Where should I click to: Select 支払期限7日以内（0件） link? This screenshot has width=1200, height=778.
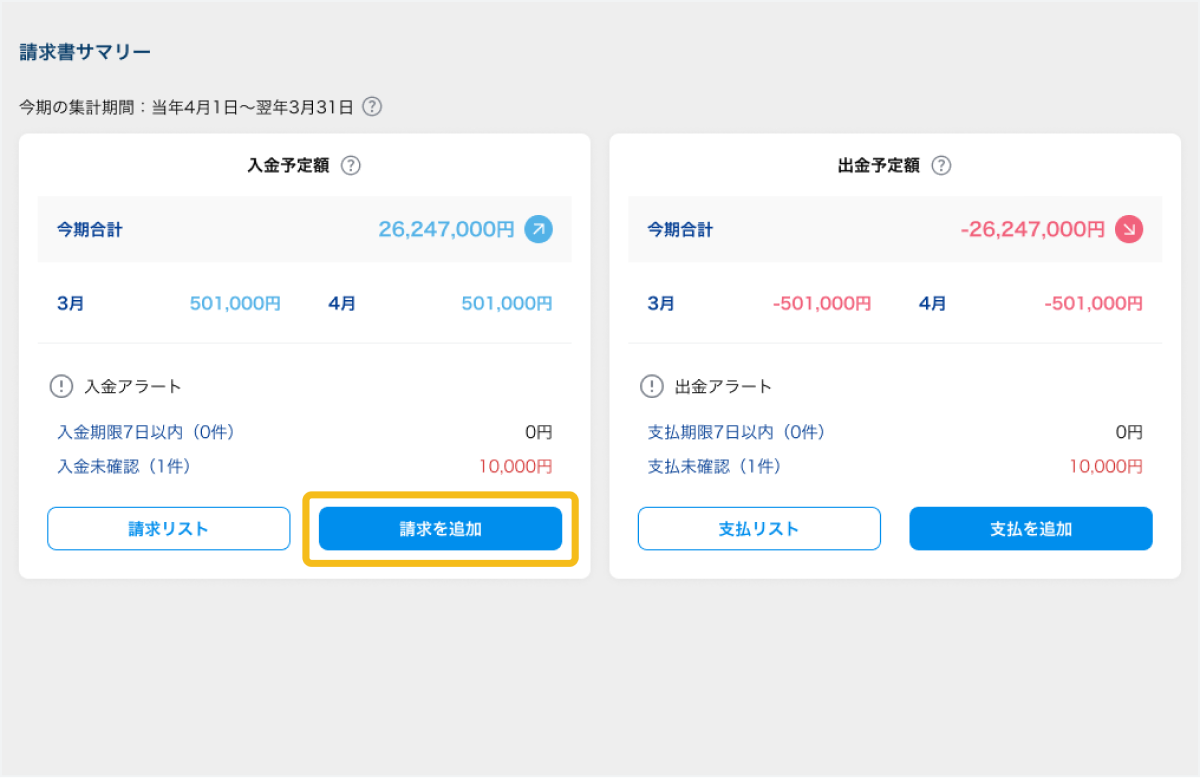[x=736, y=432]
